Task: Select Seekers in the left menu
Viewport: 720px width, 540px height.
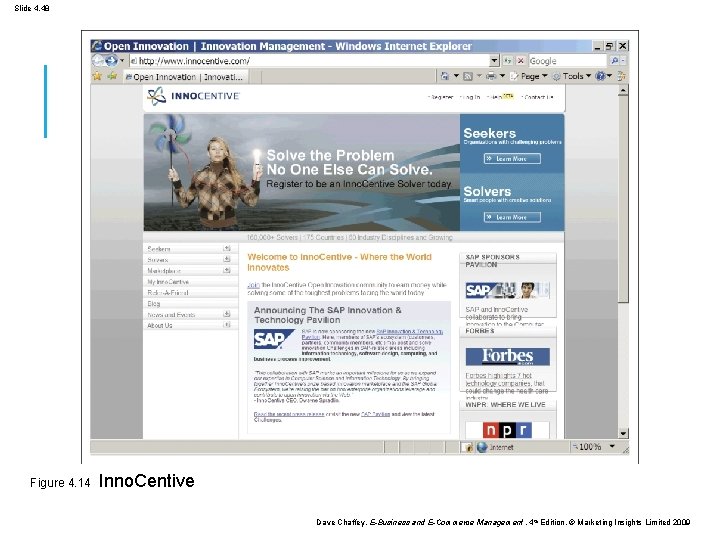Action: coord(159,249)
